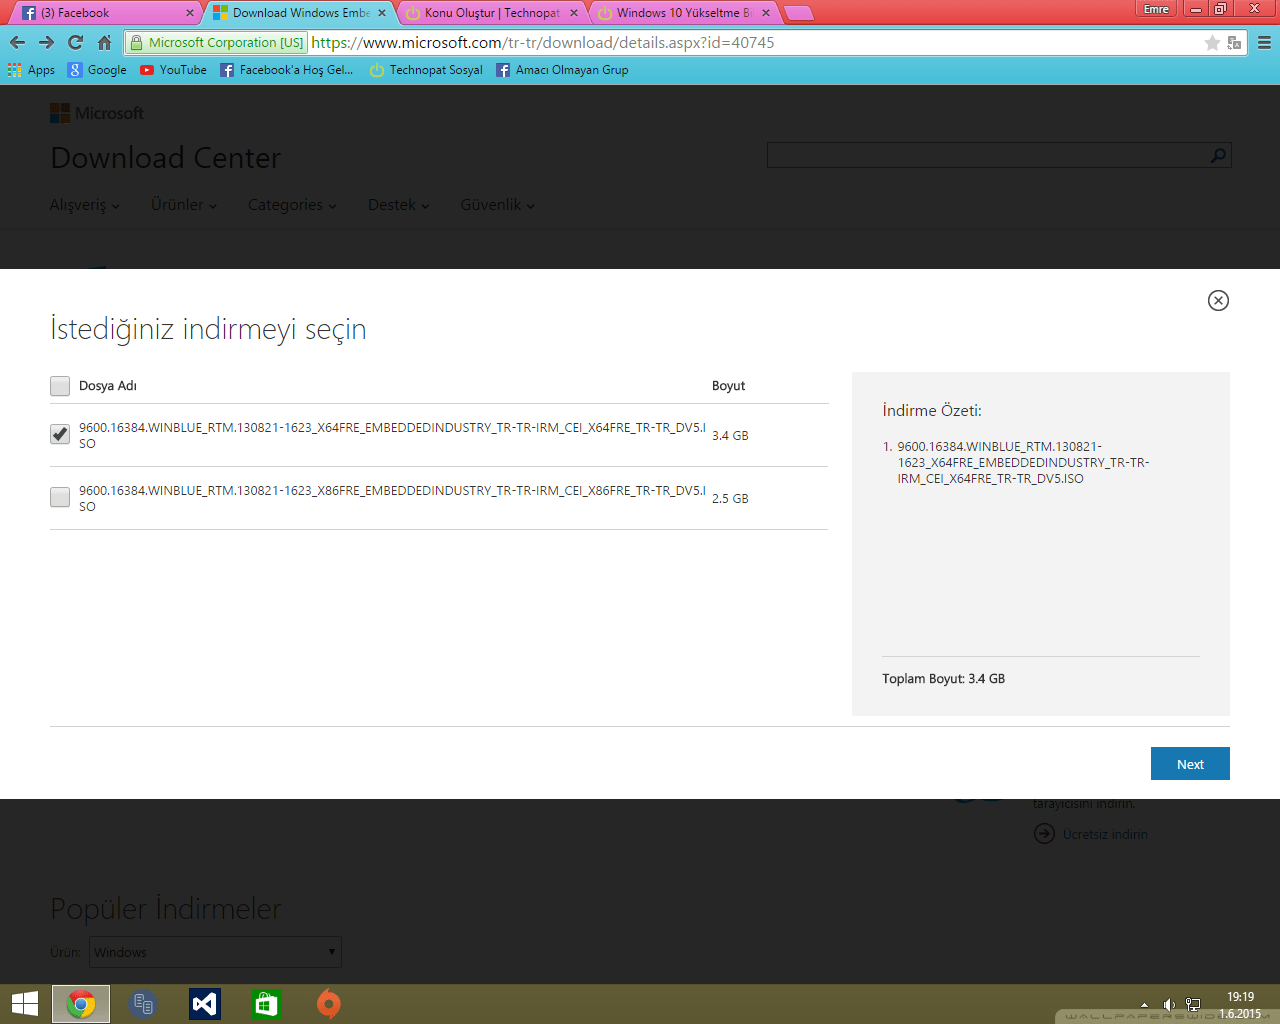Click the Microsoft logo on the page
The image size is (1280, 1024).
tap(97, 113)
